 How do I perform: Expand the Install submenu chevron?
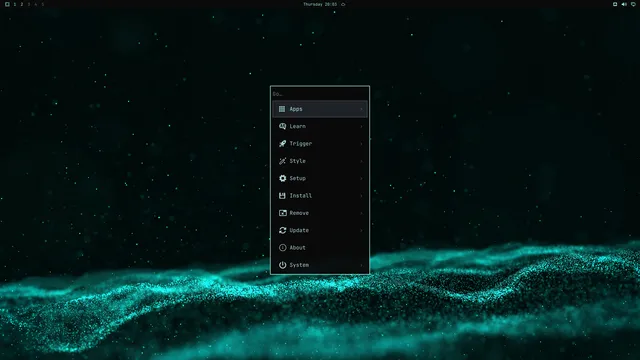click(x=361, y=196)
